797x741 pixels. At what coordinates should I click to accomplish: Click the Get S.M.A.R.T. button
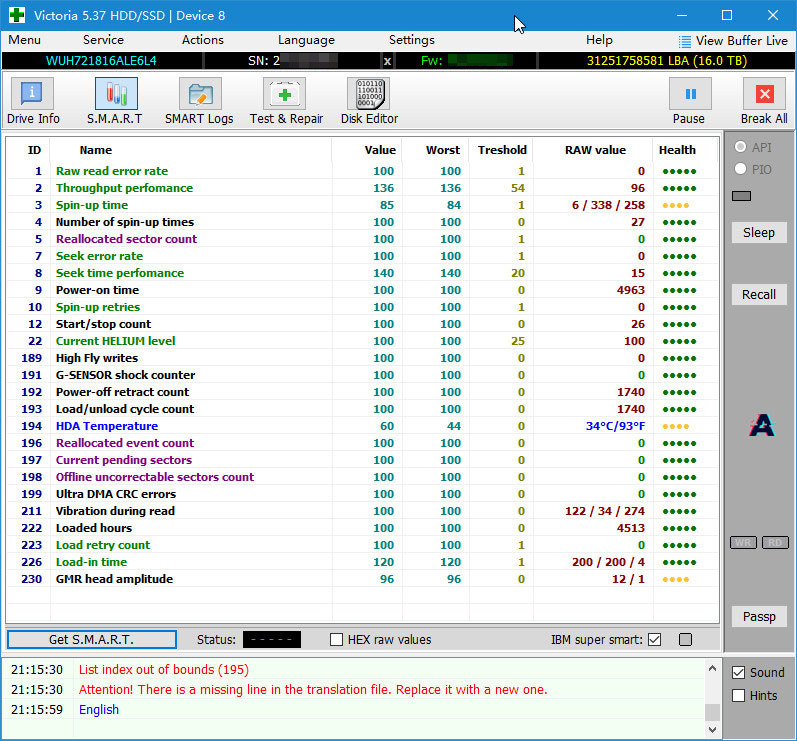pos(91,640)
